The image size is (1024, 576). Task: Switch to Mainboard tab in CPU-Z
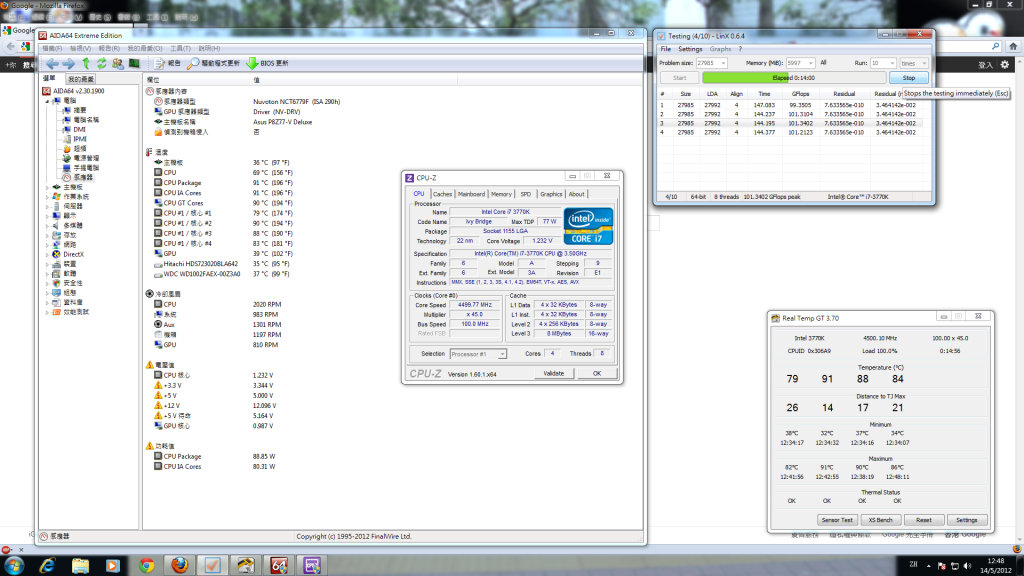click(x=471, y=194)
